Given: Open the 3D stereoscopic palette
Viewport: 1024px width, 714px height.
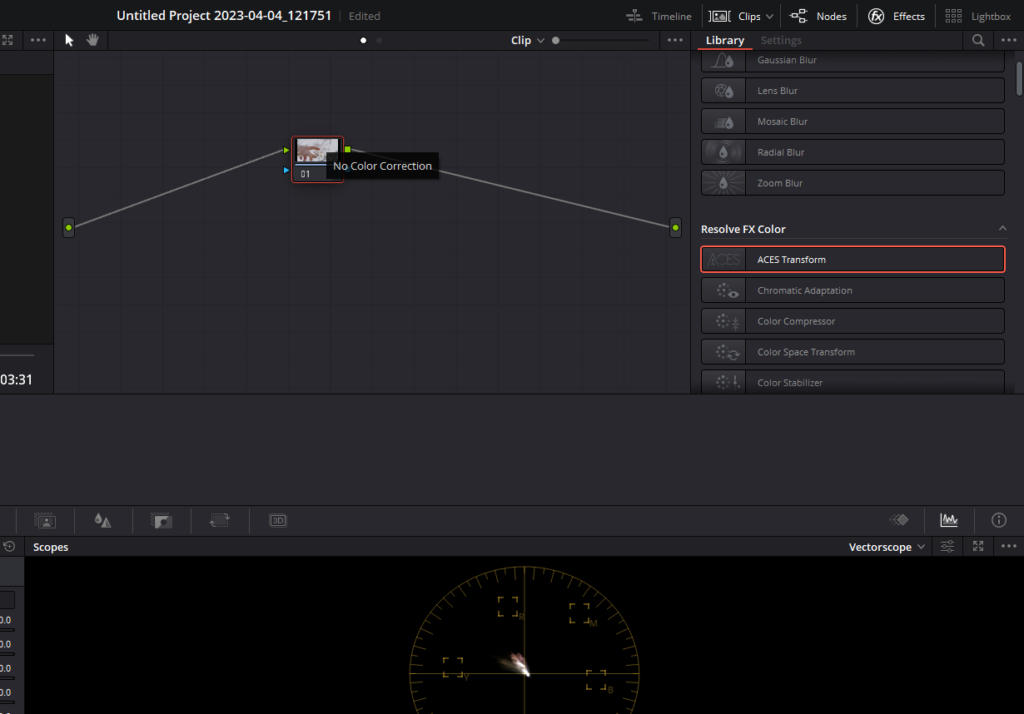Looking at the screenshot, I should click(278, 521).
